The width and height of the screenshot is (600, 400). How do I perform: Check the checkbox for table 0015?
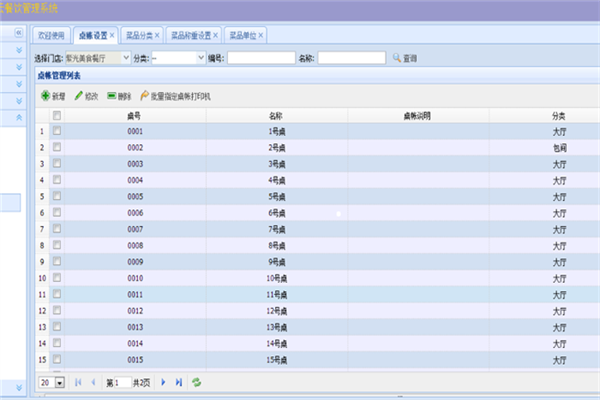(57, 359)
